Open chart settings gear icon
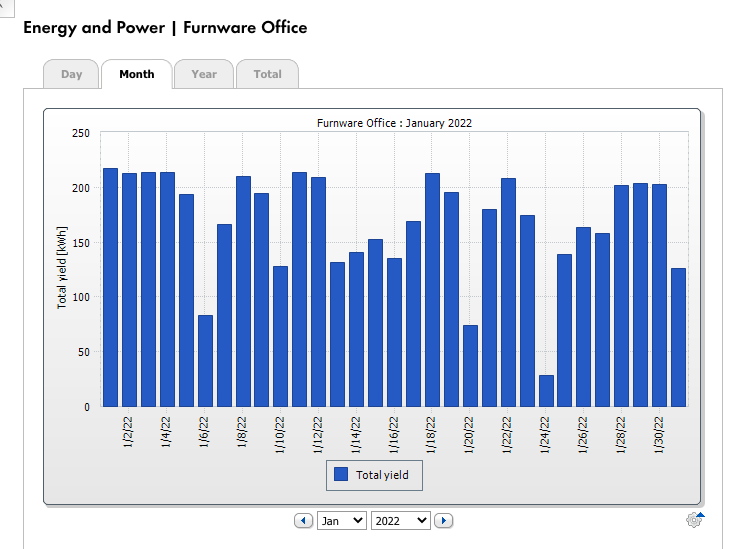The width and height of the screenshot is (737, 549). (695, 519)
